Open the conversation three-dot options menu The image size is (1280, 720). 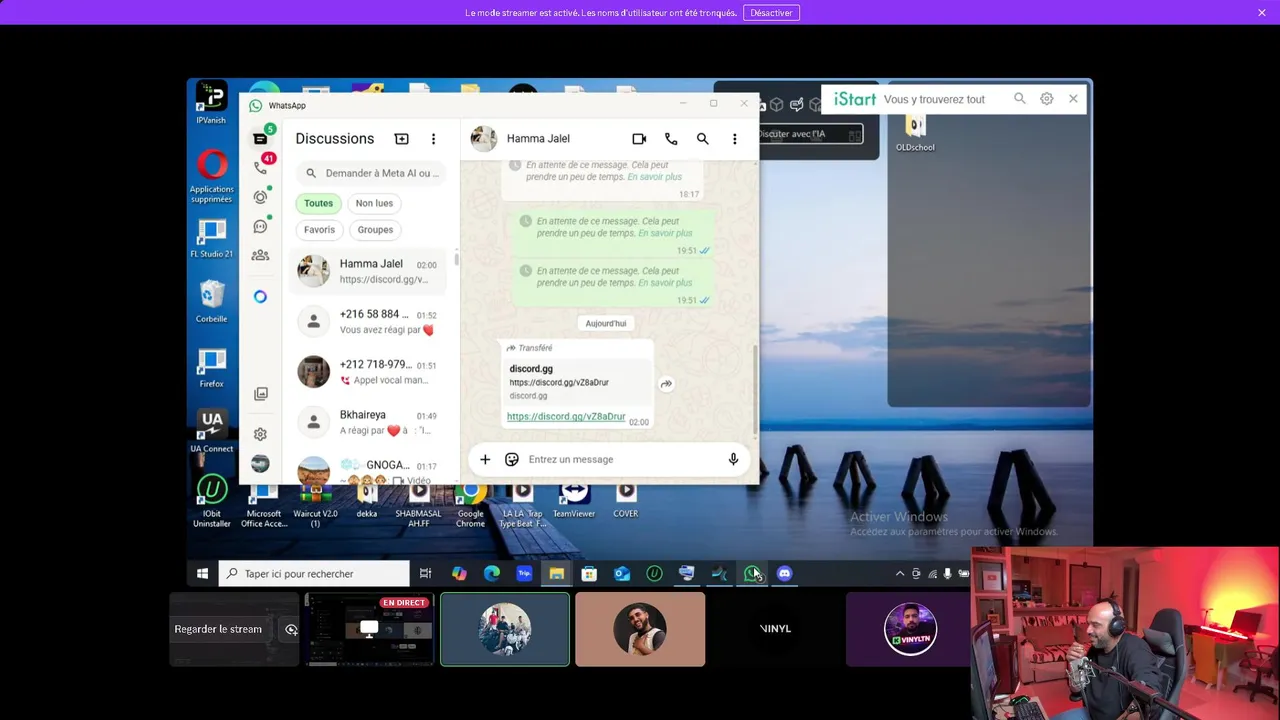coord(735,139)
